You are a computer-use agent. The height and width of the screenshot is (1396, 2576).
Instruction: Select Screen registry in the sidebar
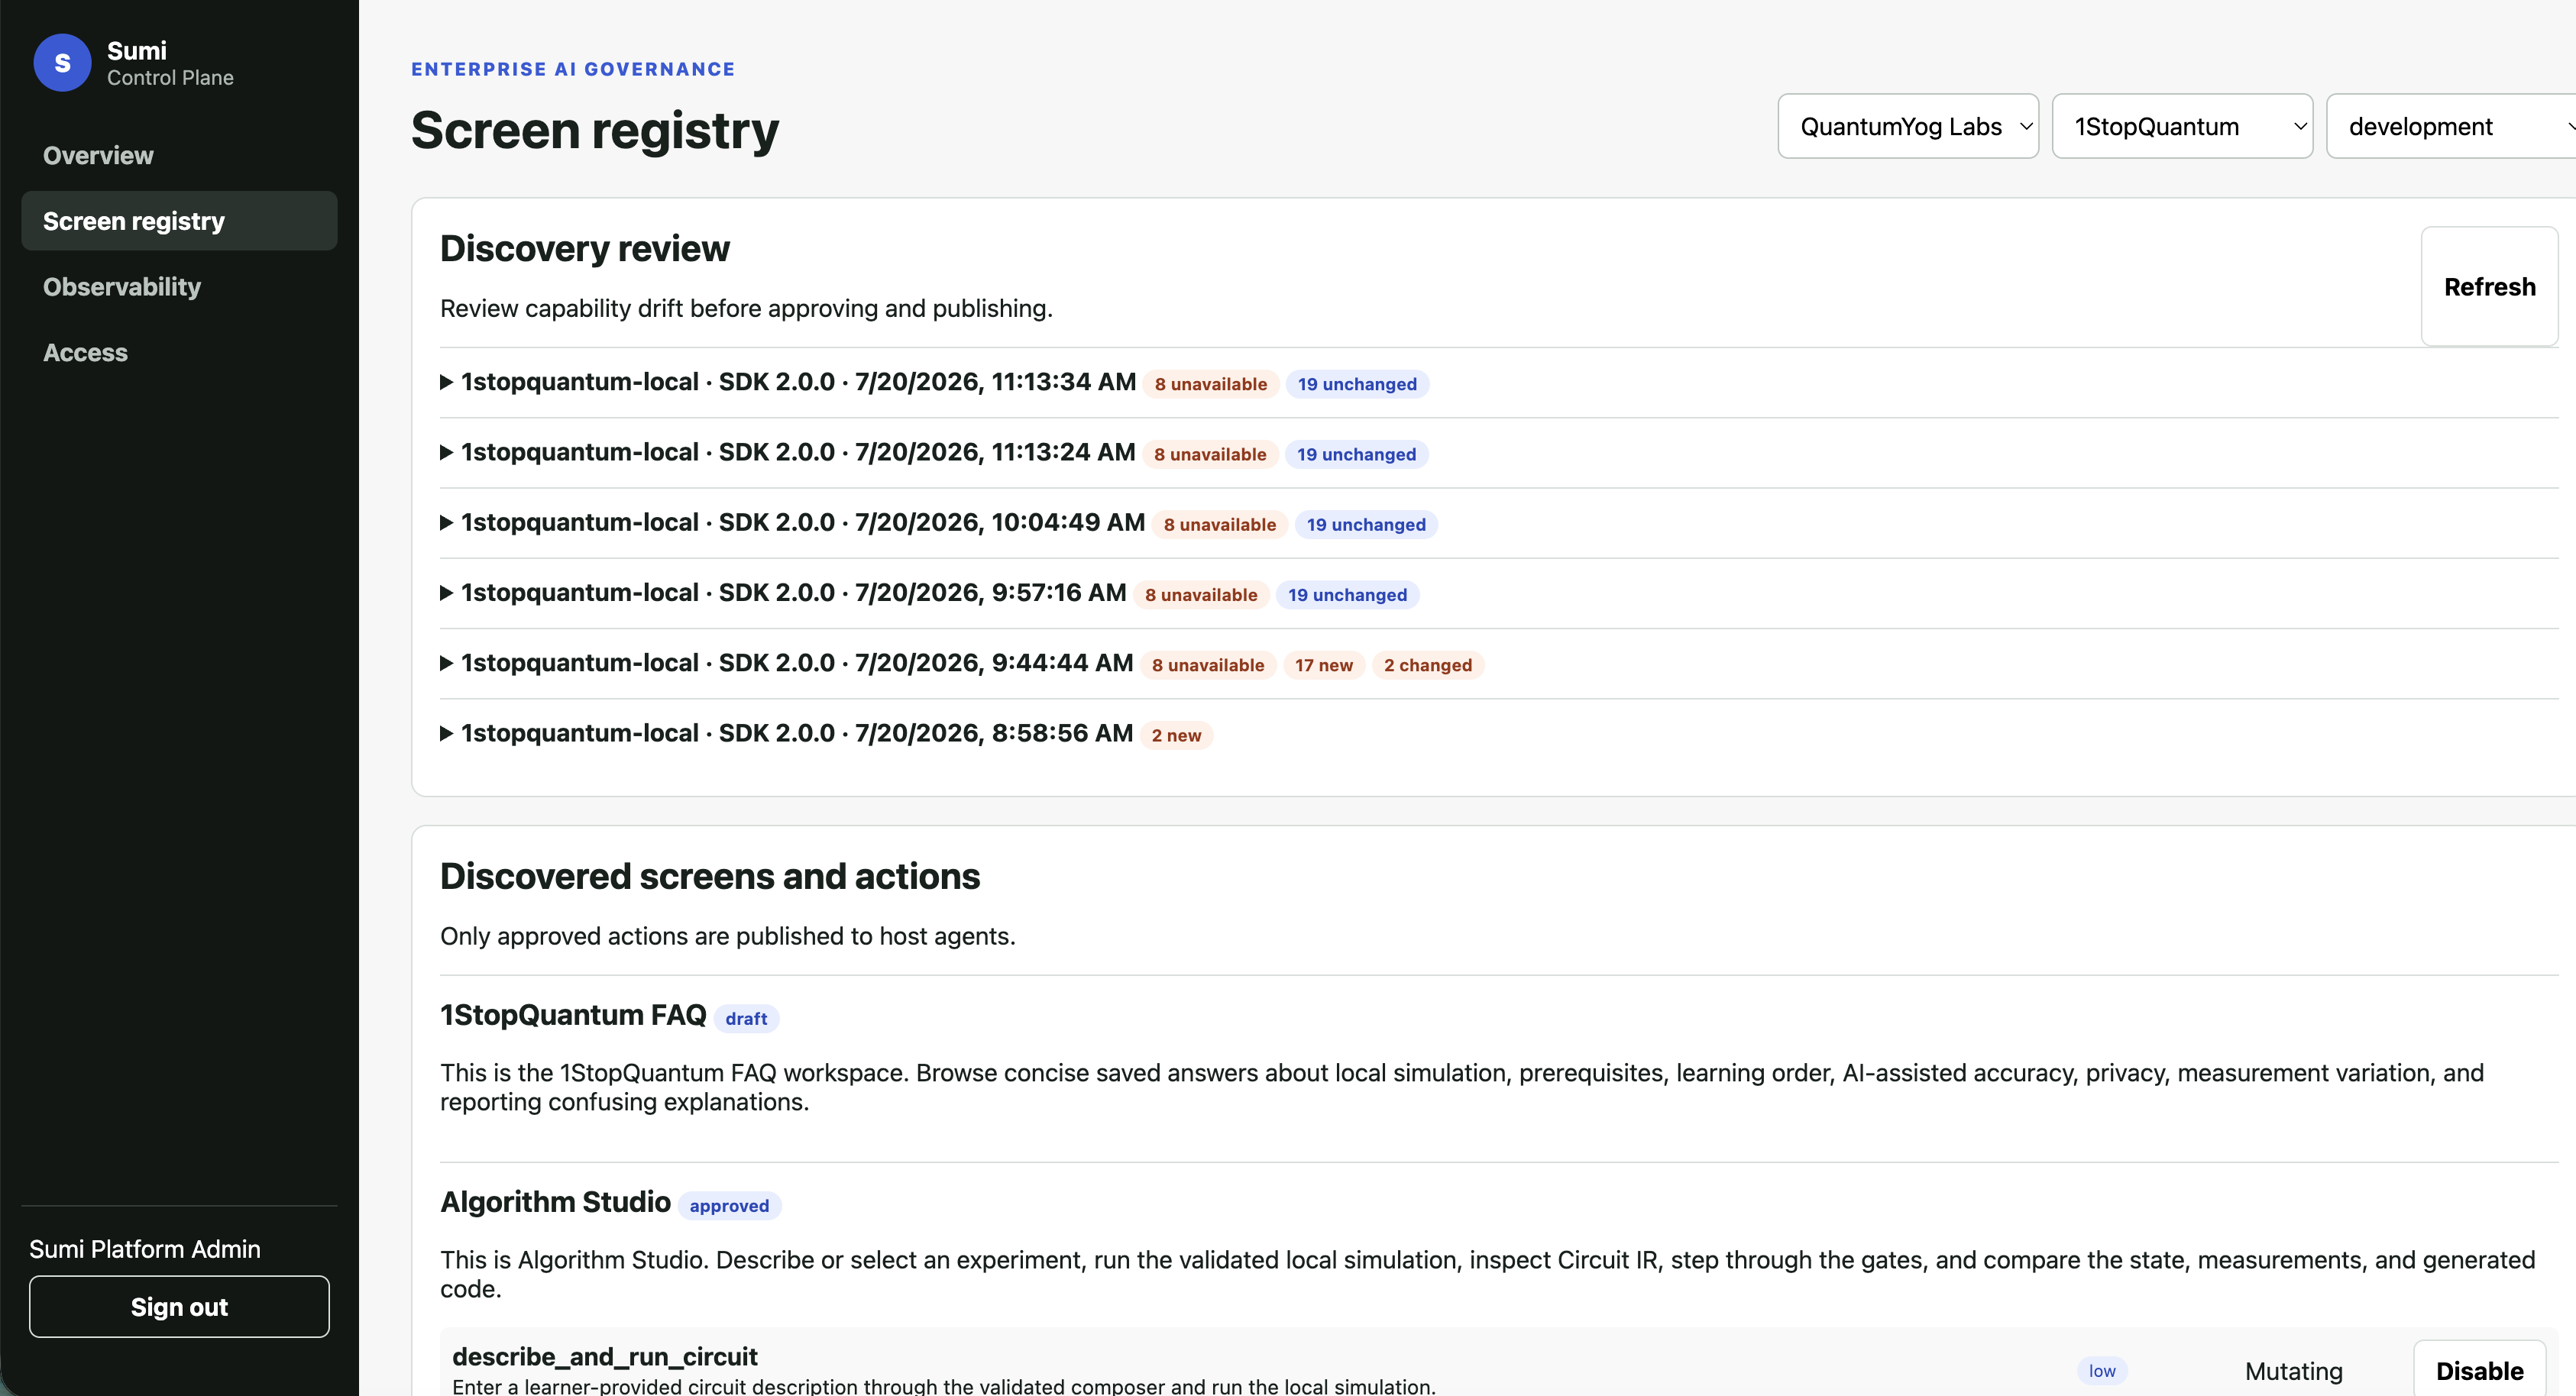(179, 221)
